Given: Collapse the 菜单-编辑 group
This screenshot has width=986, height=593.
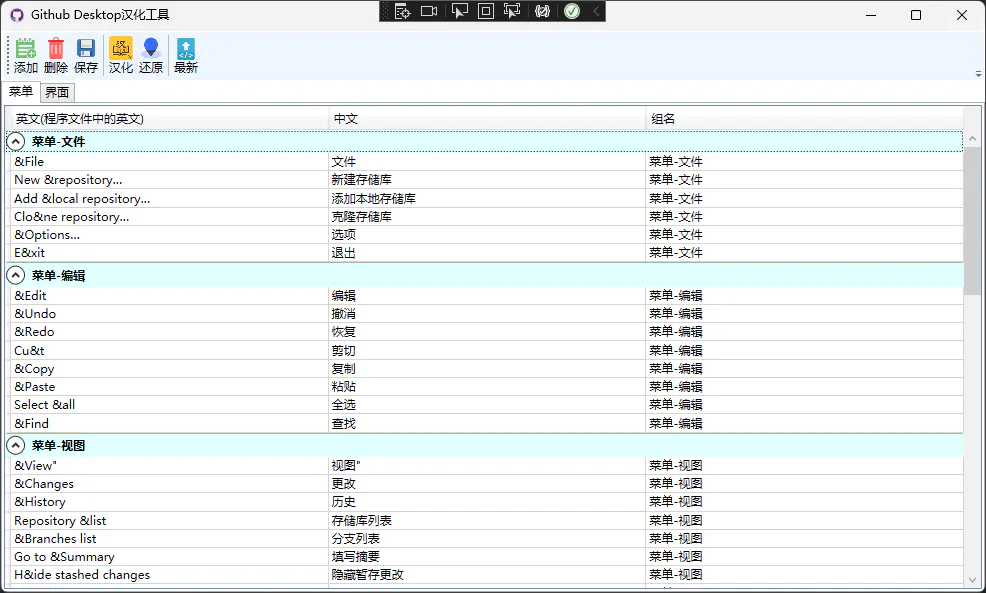Looking at the screenshot, I should pyautogui.click(x=15, y=275).
